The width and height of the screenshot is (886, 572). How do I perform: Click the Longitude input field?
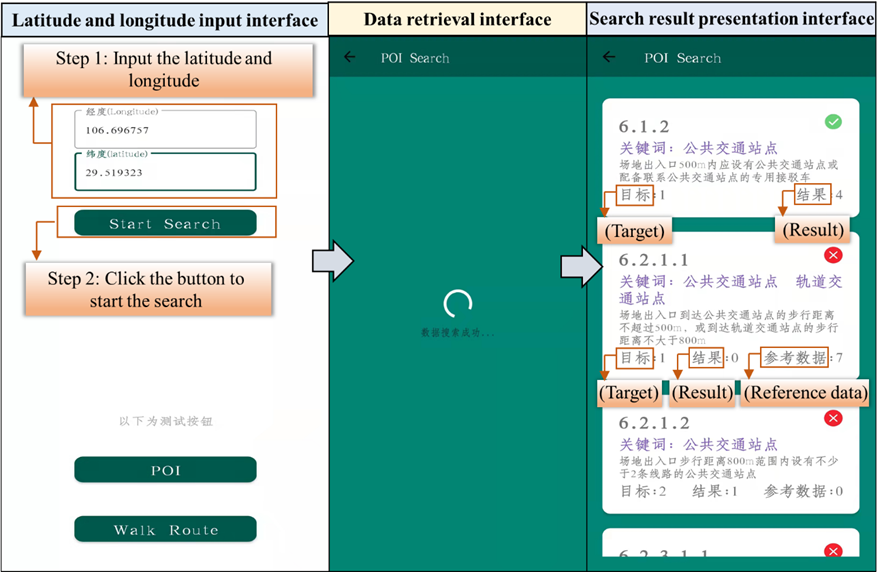point(165,130)
